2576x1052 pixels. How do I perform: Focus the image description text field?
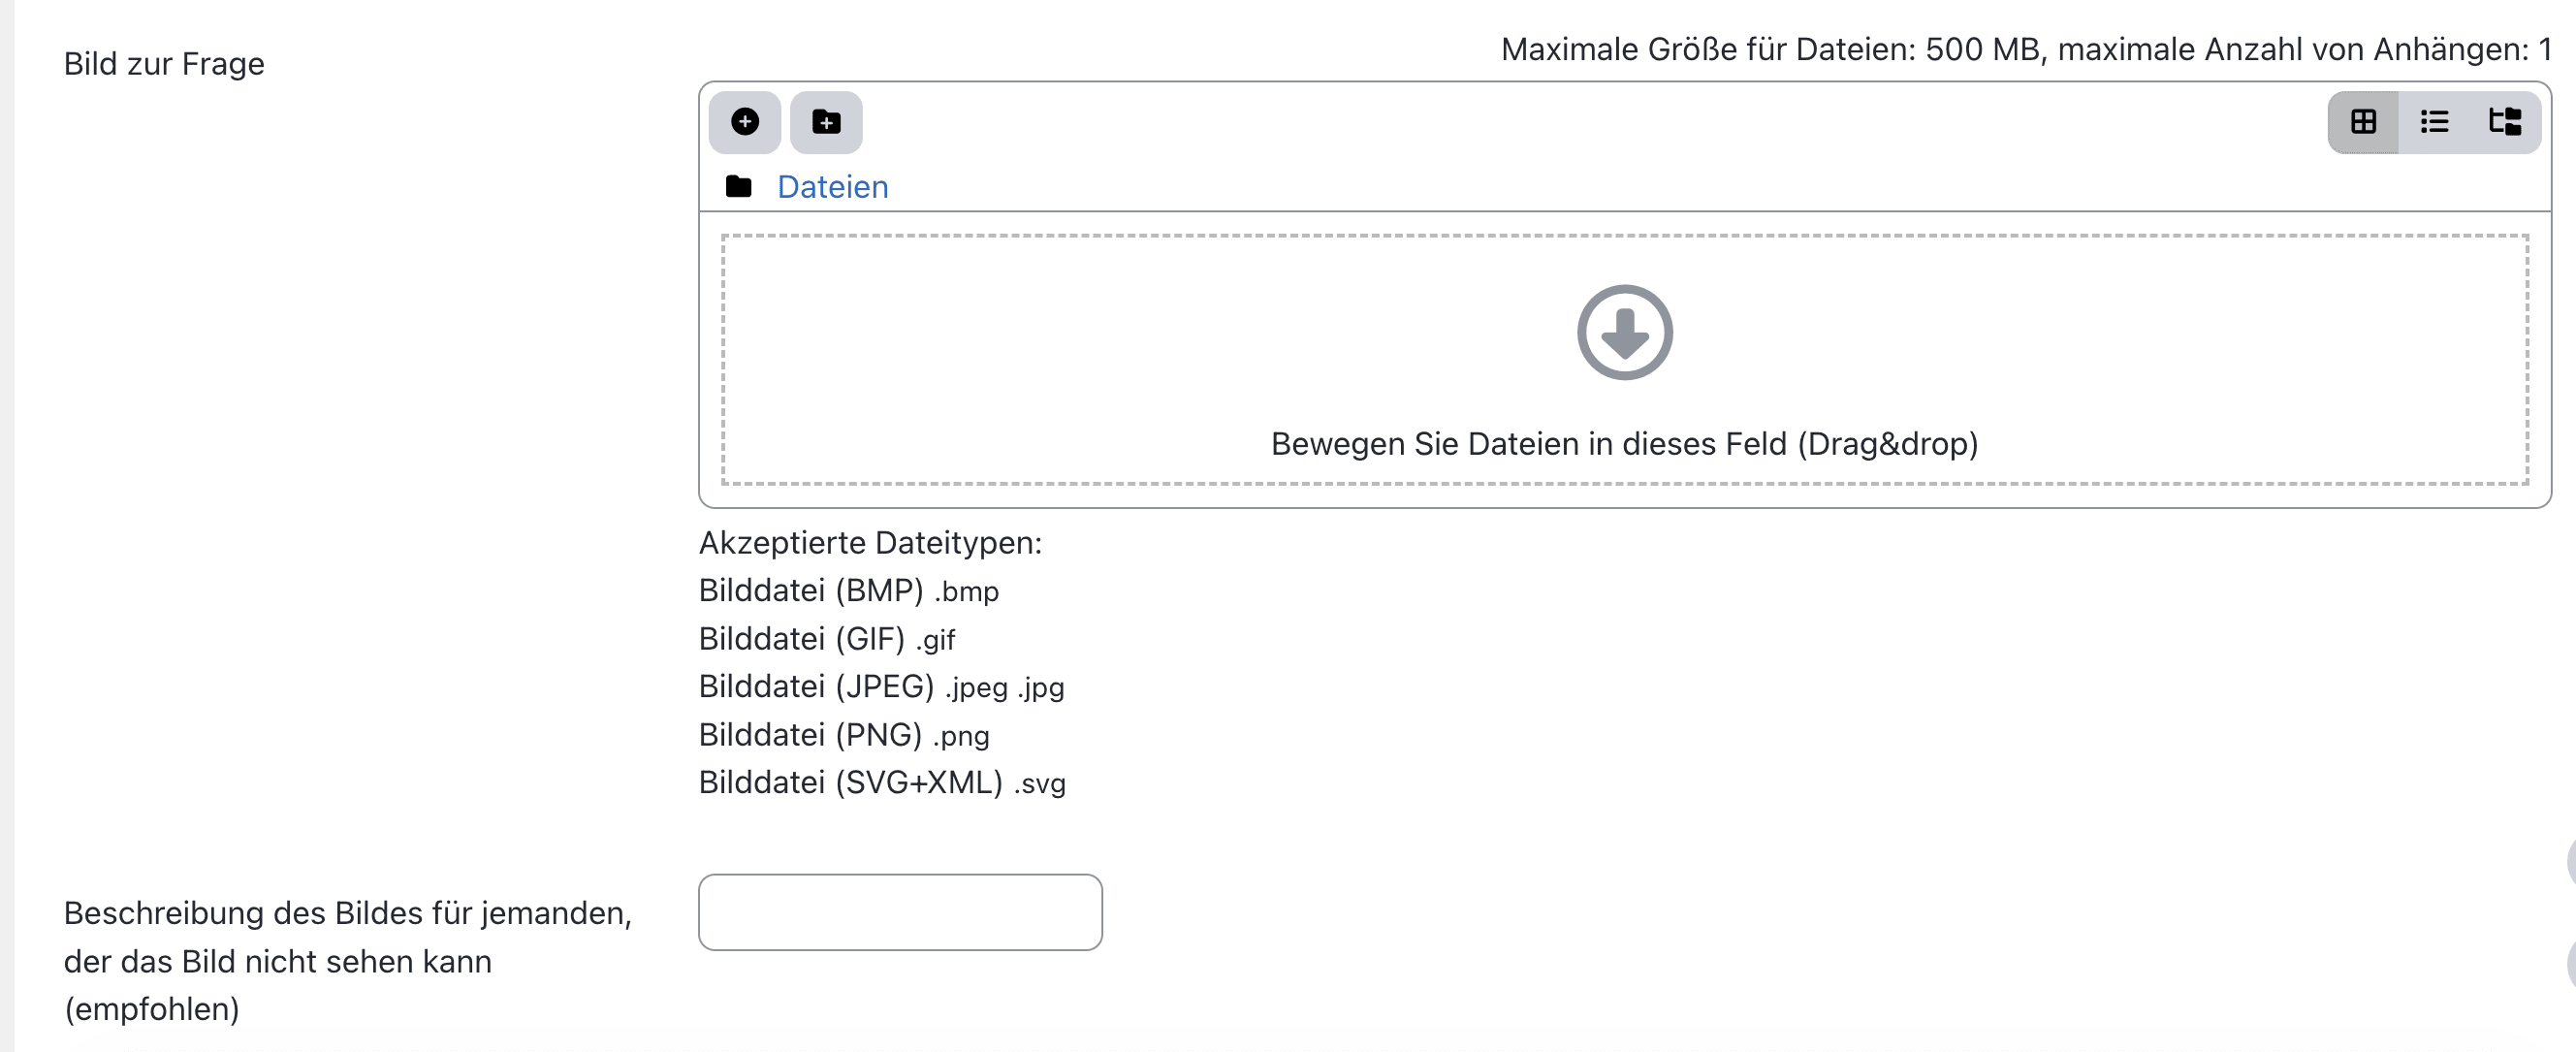pos(900,911)
